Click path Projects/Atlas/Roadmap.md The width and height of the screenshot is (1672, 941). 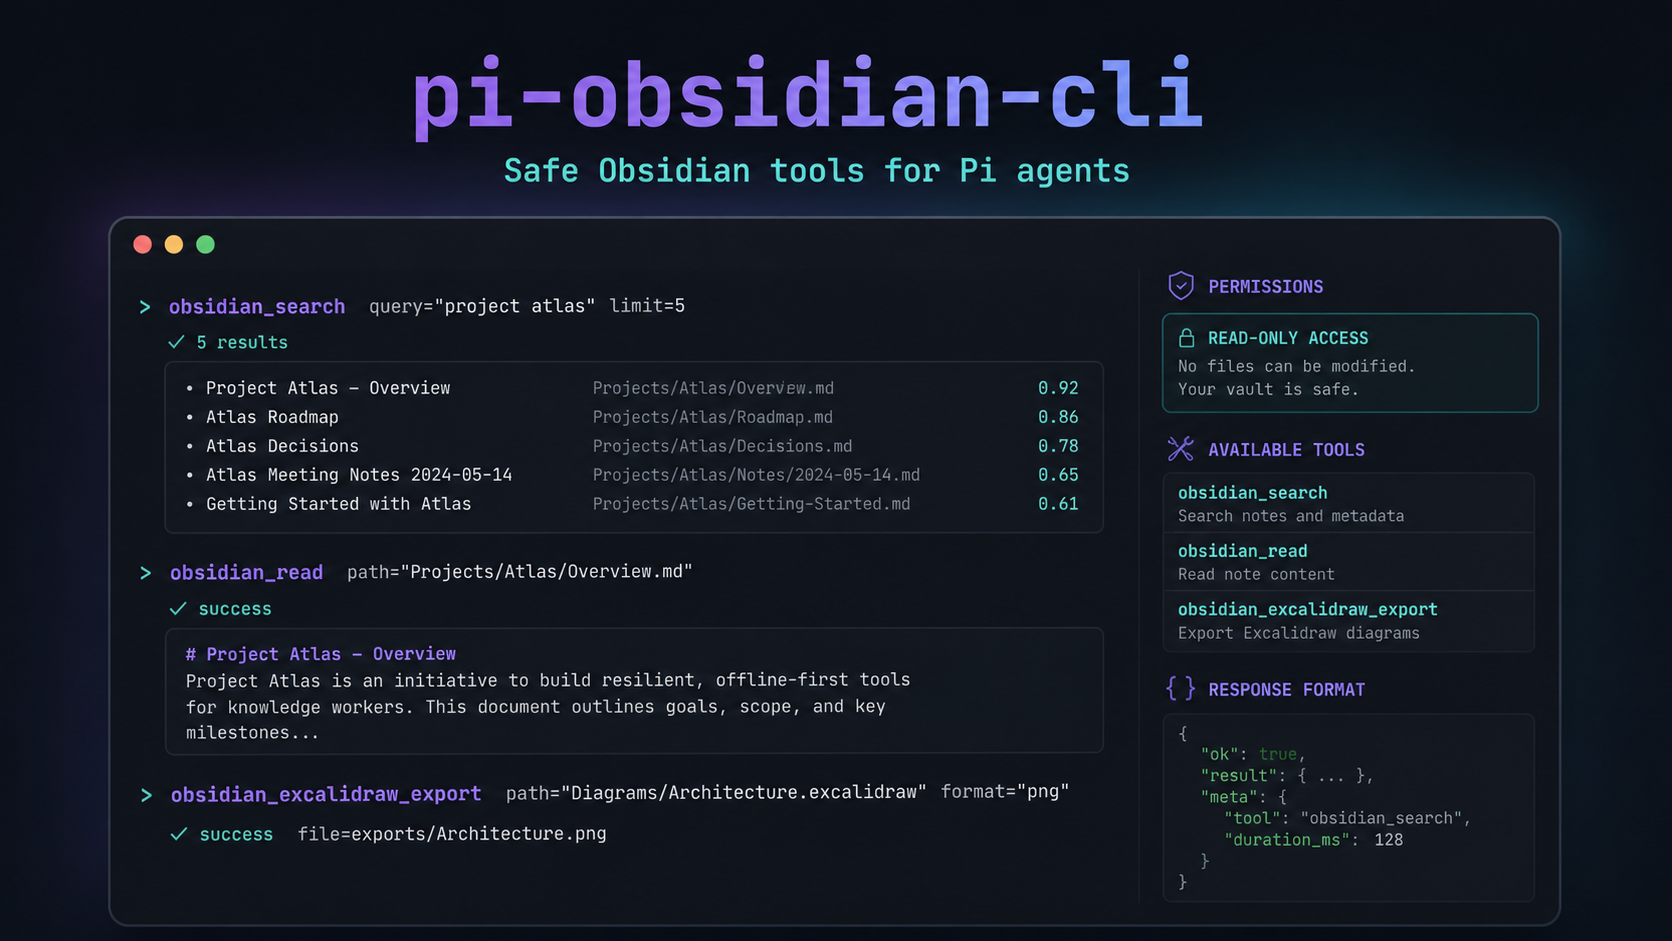tap(713, 417)
